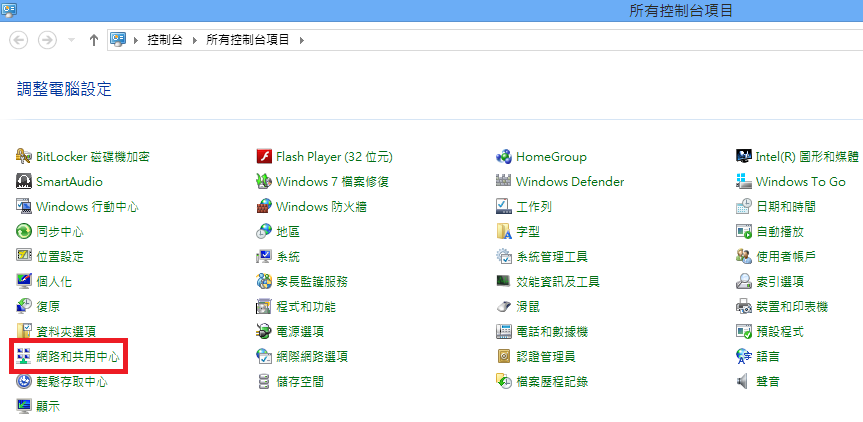Click the 同步中心 green sync icon

coord(24,232)
